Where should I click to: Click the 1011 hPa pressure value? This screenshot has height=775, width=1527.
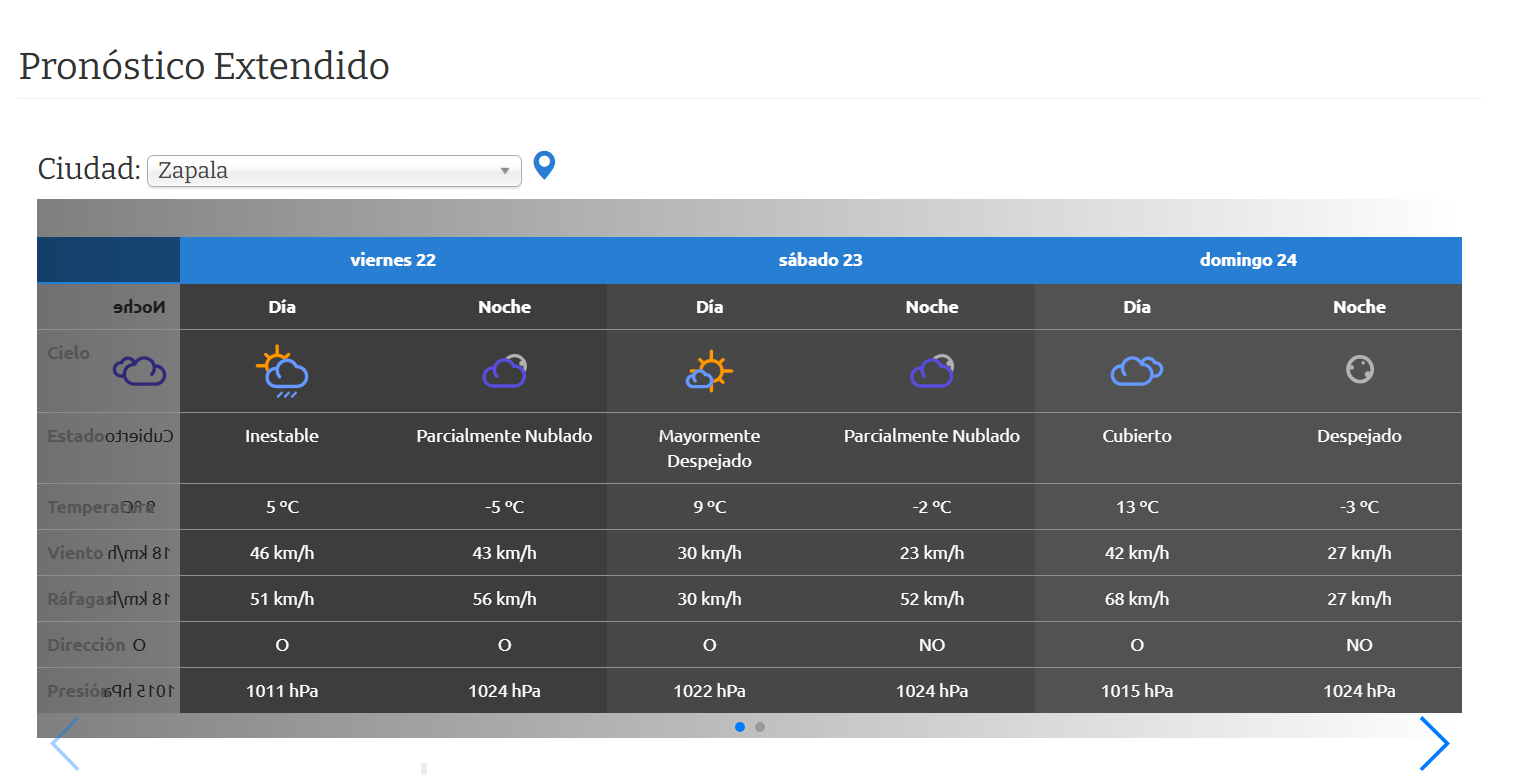282,691
